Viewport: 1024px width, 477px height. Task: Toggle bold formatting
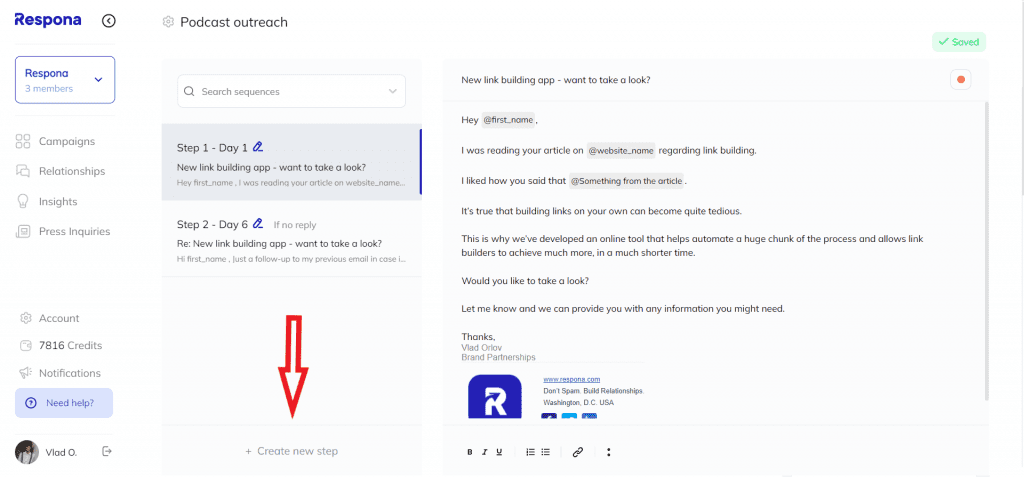(x=470, y=452)
